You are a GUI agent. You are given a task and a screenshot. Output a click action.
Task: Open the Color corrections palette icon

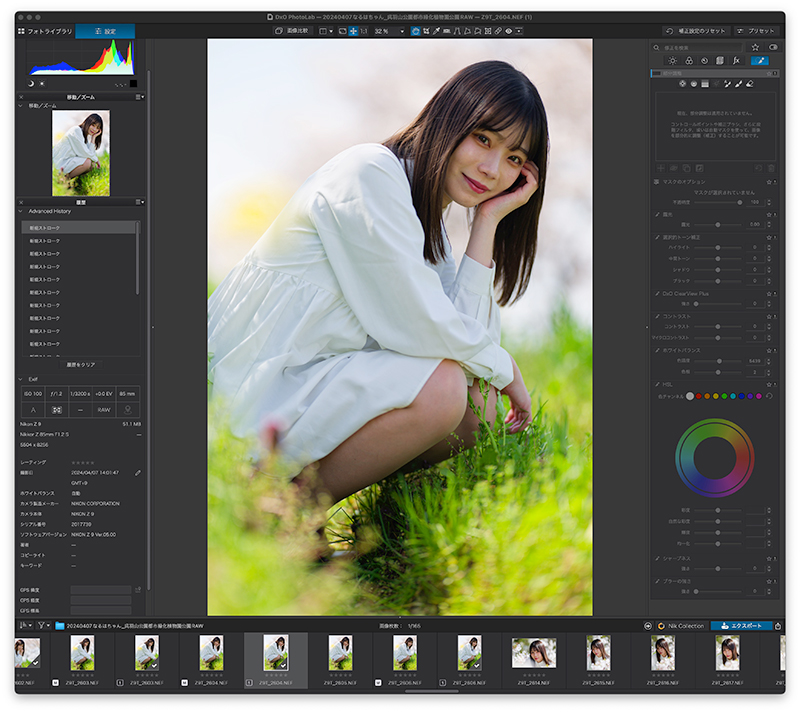[689, 61]
